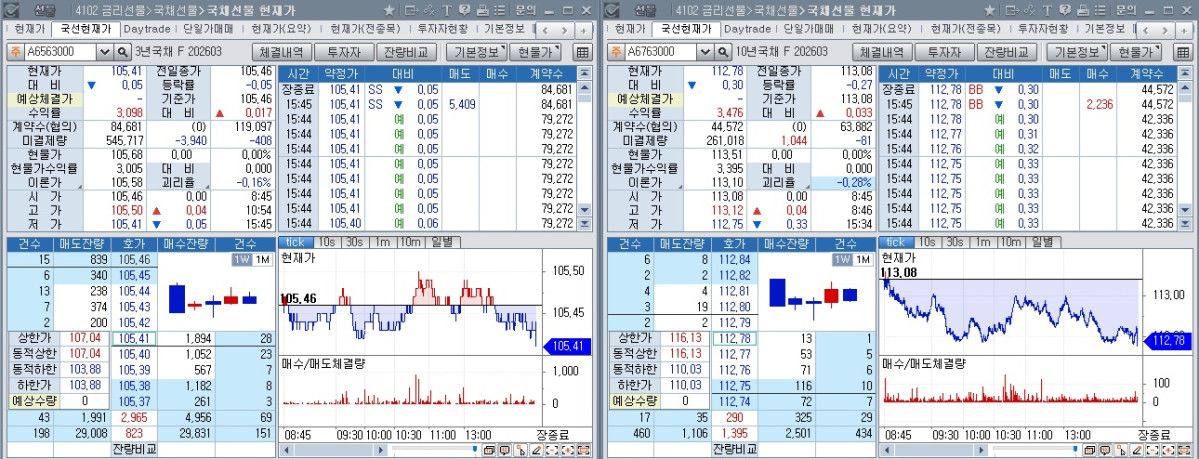Open help question-bubble icon in left window
This screenshot has width=1199, height=459.
(x=464, y=11)
